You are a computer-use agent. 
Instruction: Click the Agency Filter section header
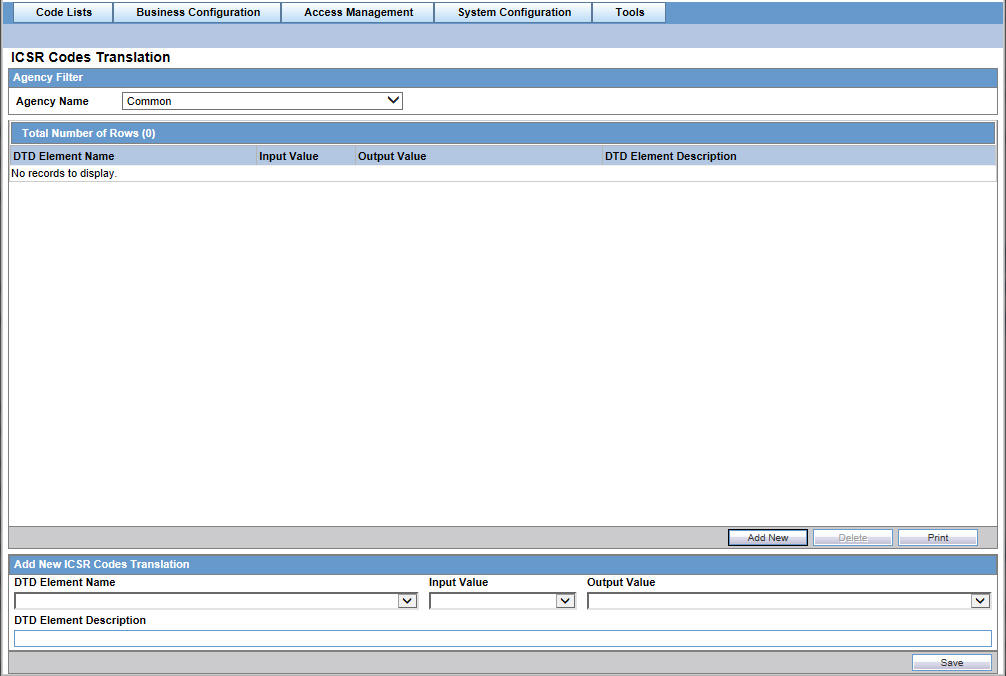[x=502, y=78]
